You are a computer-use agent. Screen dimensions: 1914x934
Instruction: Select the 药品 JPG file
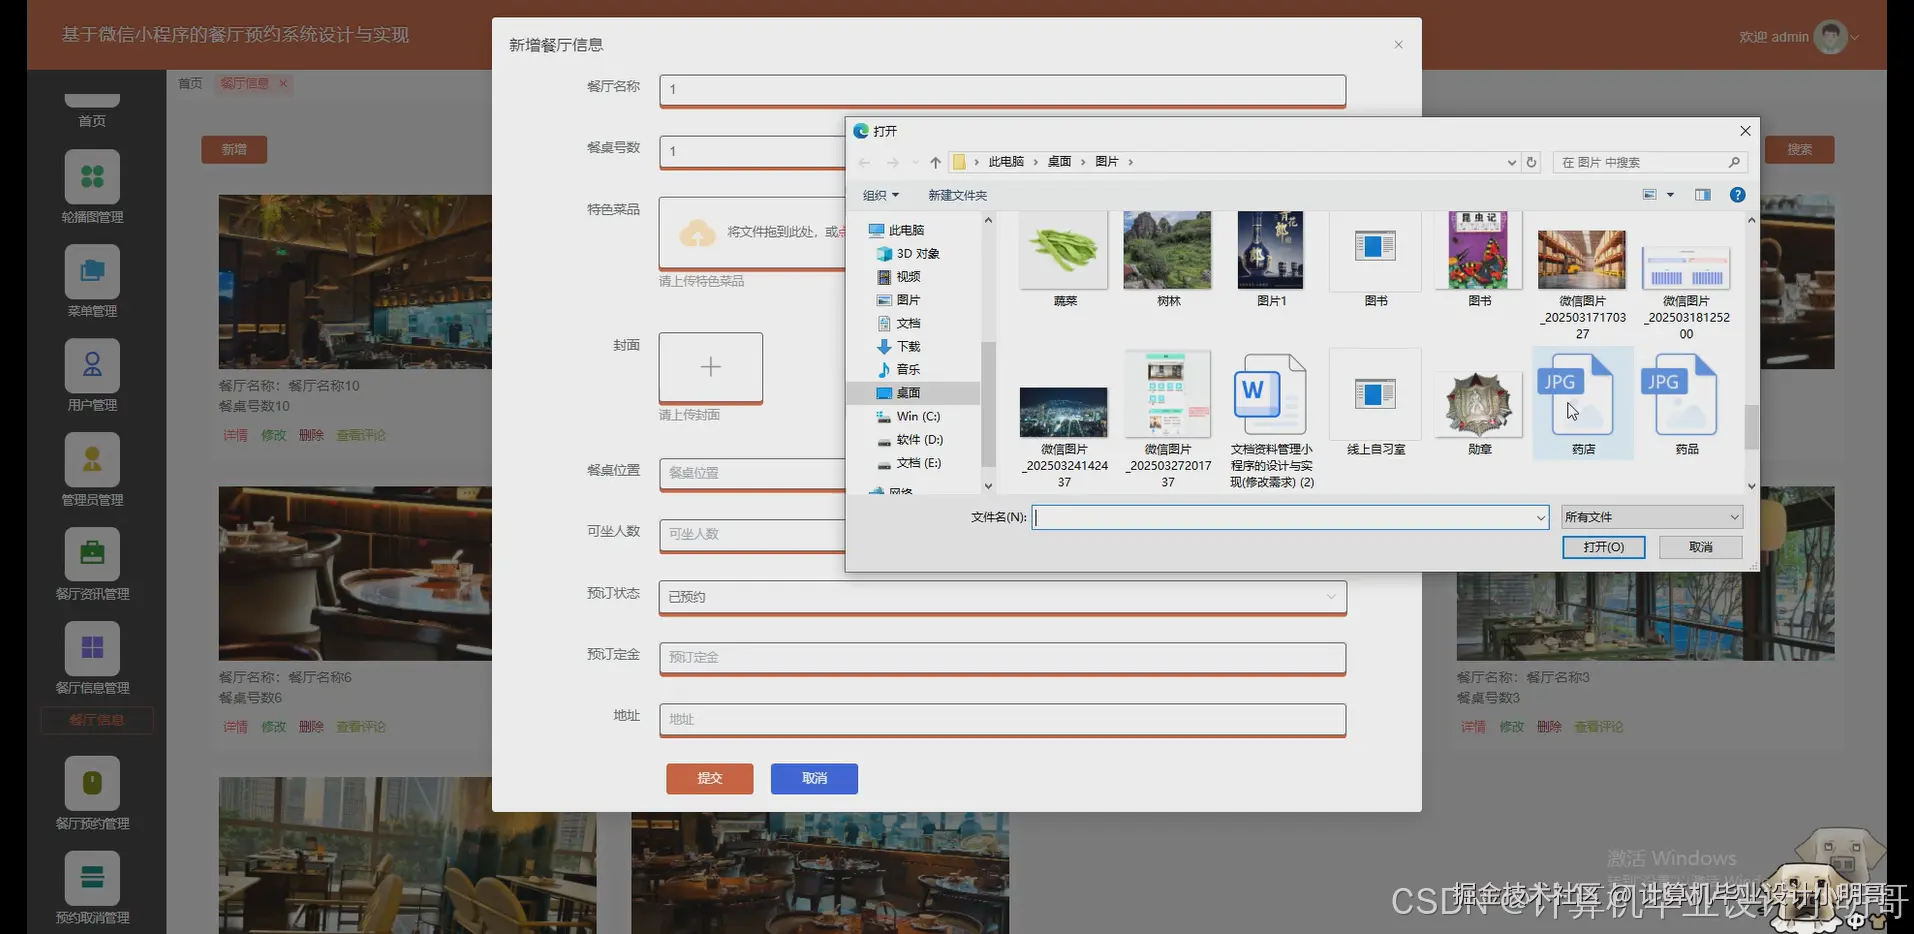point(1687,404)
